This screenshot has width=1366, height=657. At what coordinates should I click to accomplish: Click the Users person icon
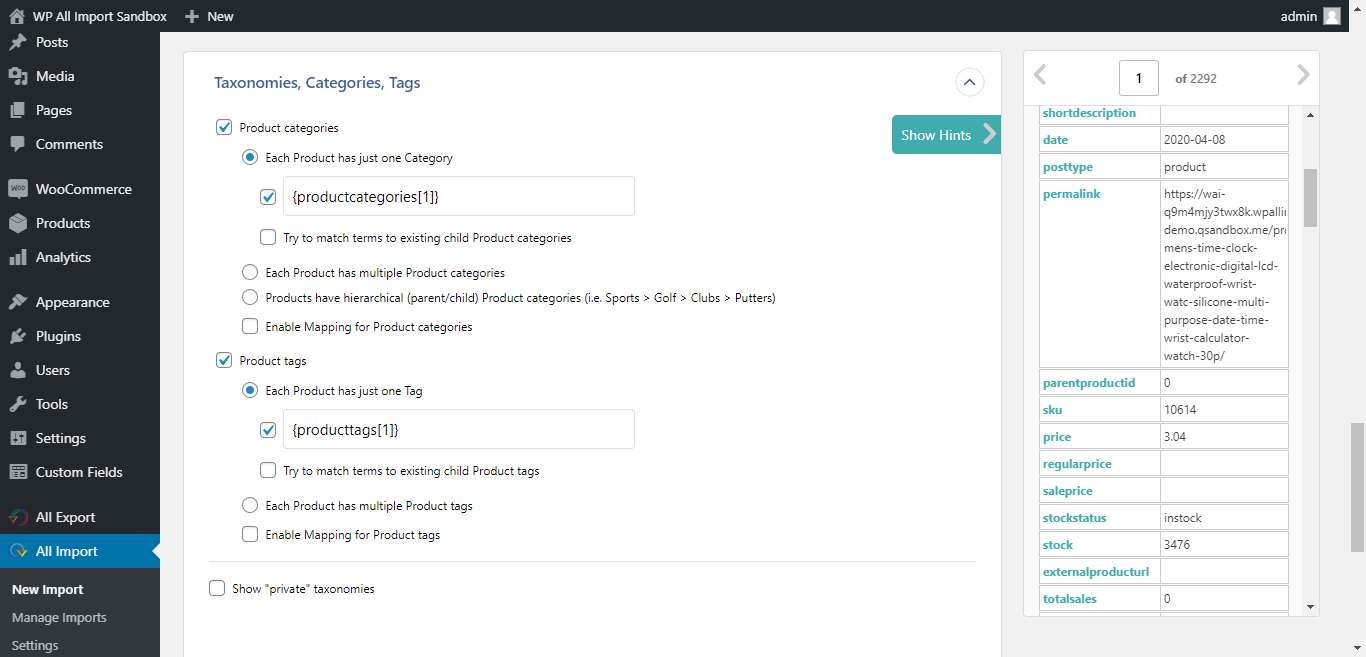tap(17, 370)
